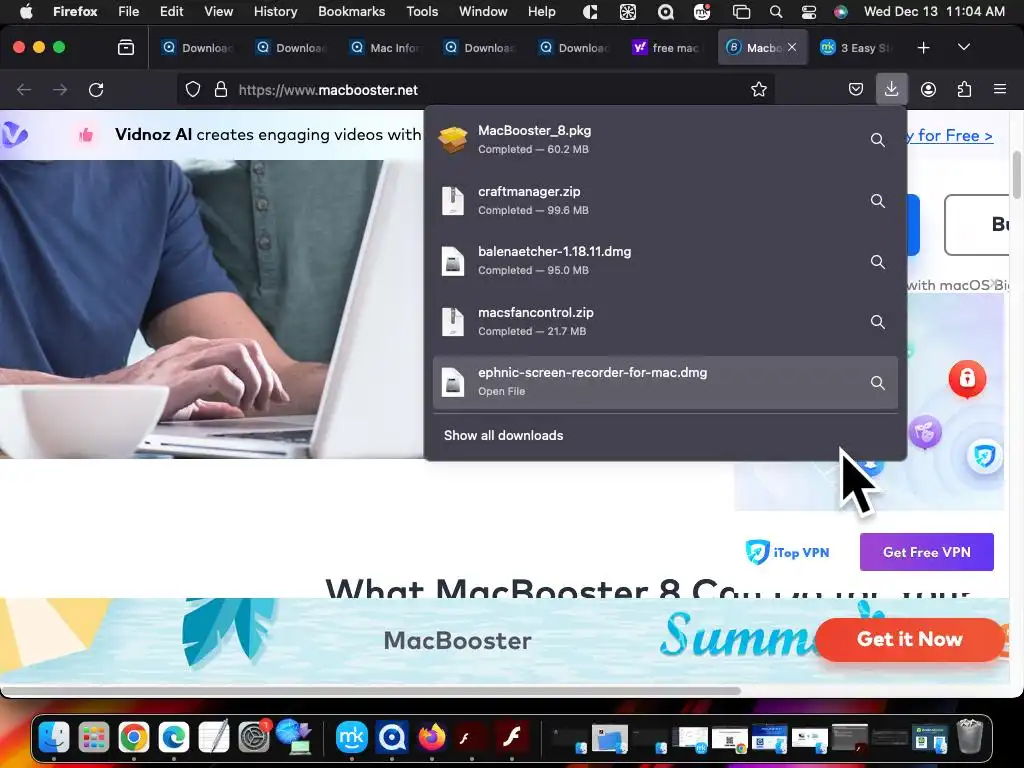Click the Get Free VPN button
Image resolution: width=1024 pixels, height=768 pixels.
coord(927,552)
